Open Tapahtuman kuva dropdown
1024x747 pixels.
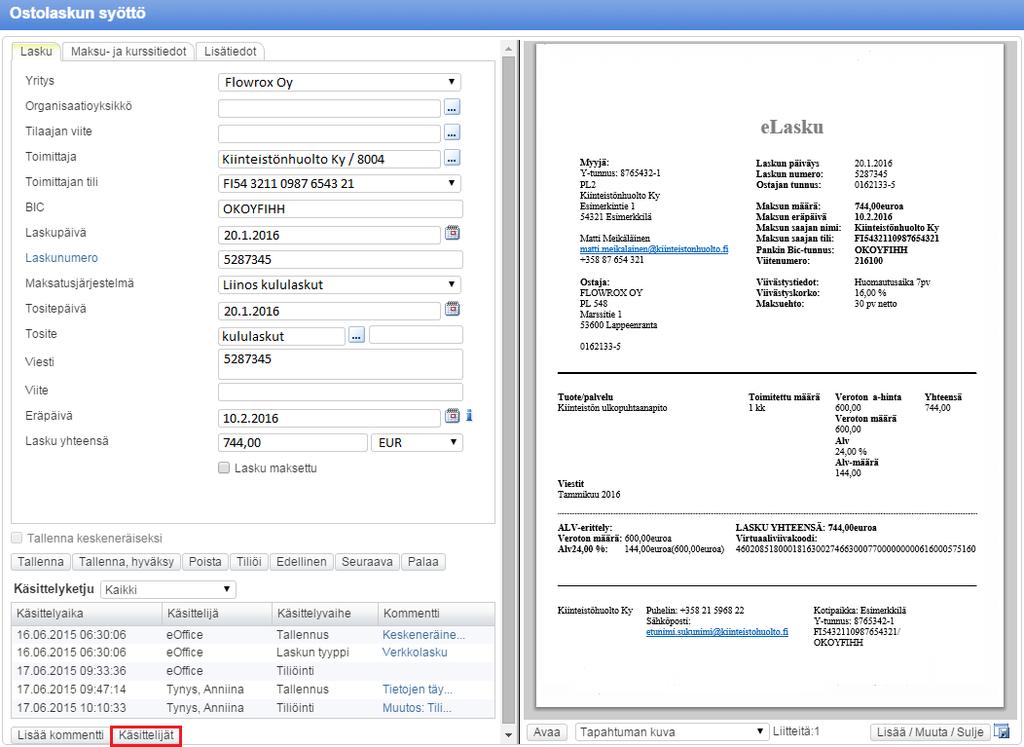tap(671, 732)
